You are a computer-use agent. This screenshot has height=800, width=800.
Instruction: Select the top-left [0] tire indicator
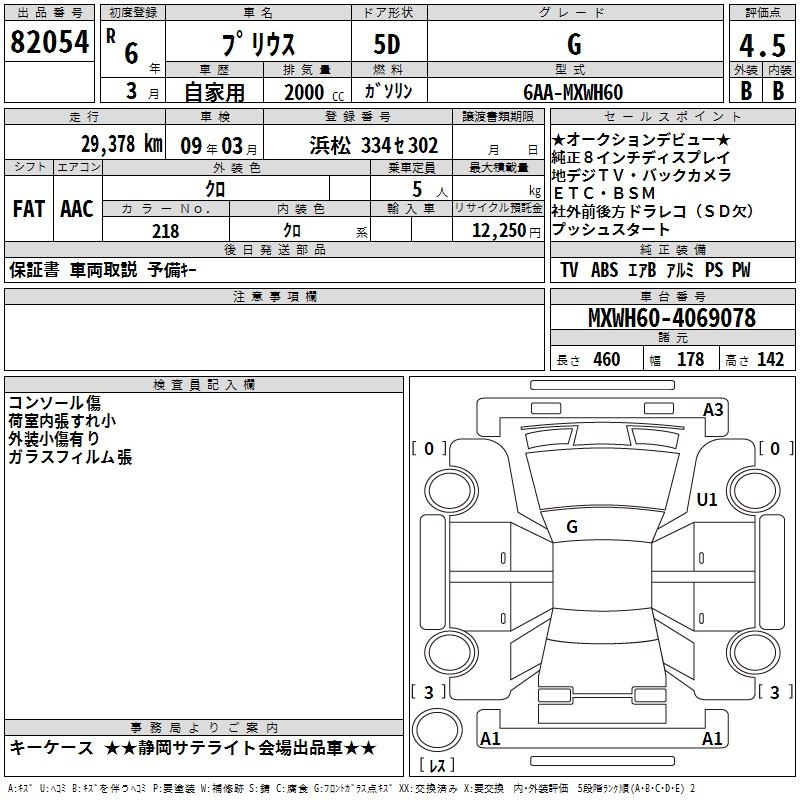[430, 449]
